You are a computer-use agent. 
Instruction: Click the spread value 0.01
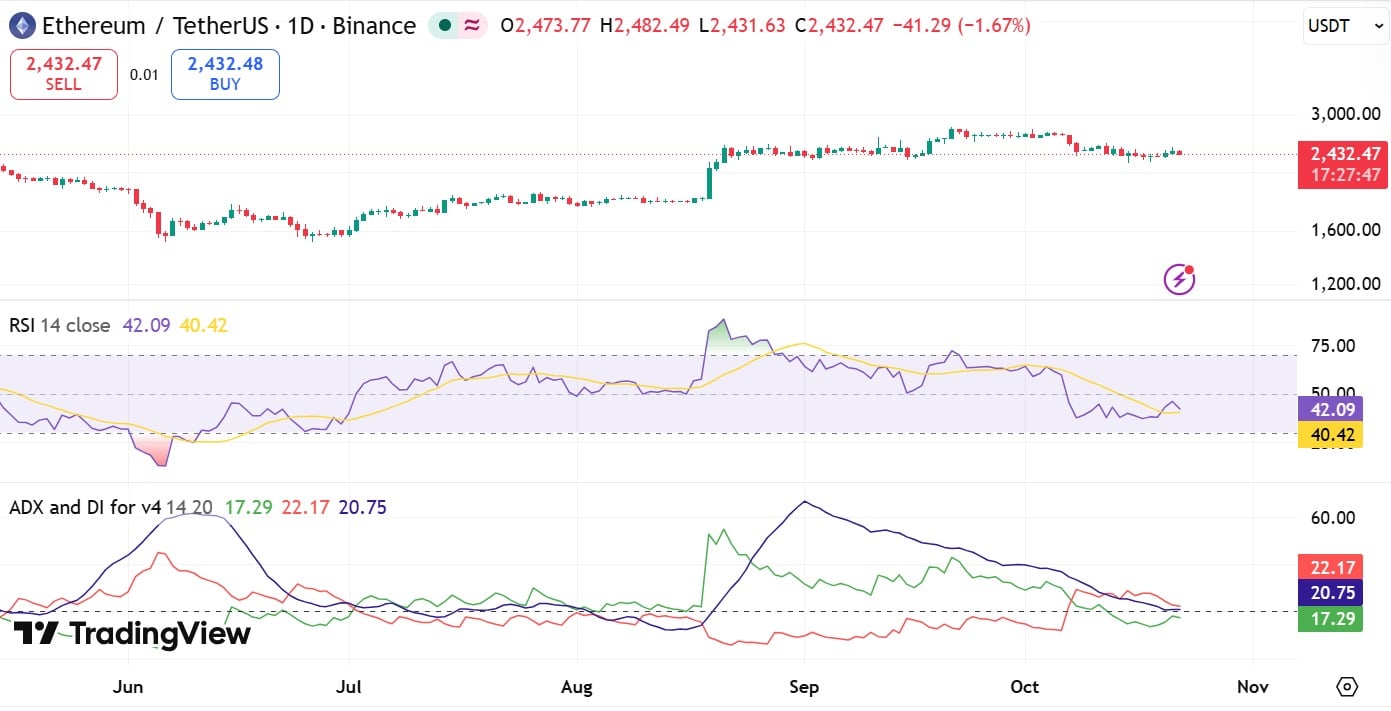(144, 75)
